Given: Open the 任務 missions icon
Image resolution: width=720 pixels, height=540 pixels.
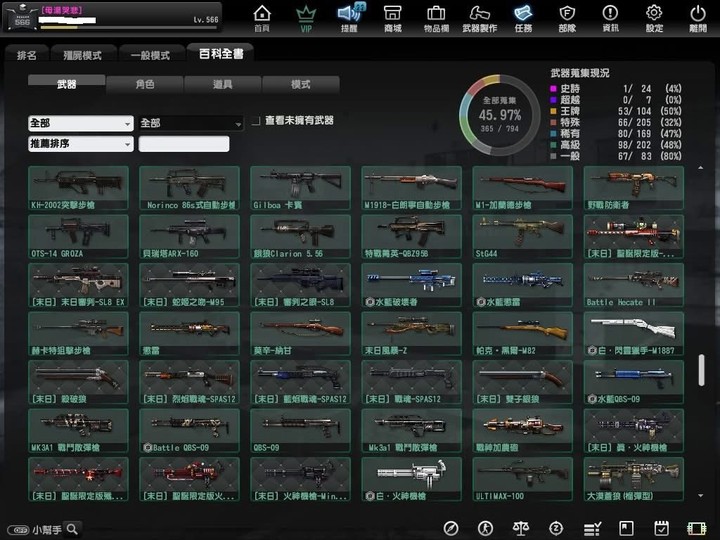Looking at the screenshot, I should pyautogui.click(x=523, y=17).
